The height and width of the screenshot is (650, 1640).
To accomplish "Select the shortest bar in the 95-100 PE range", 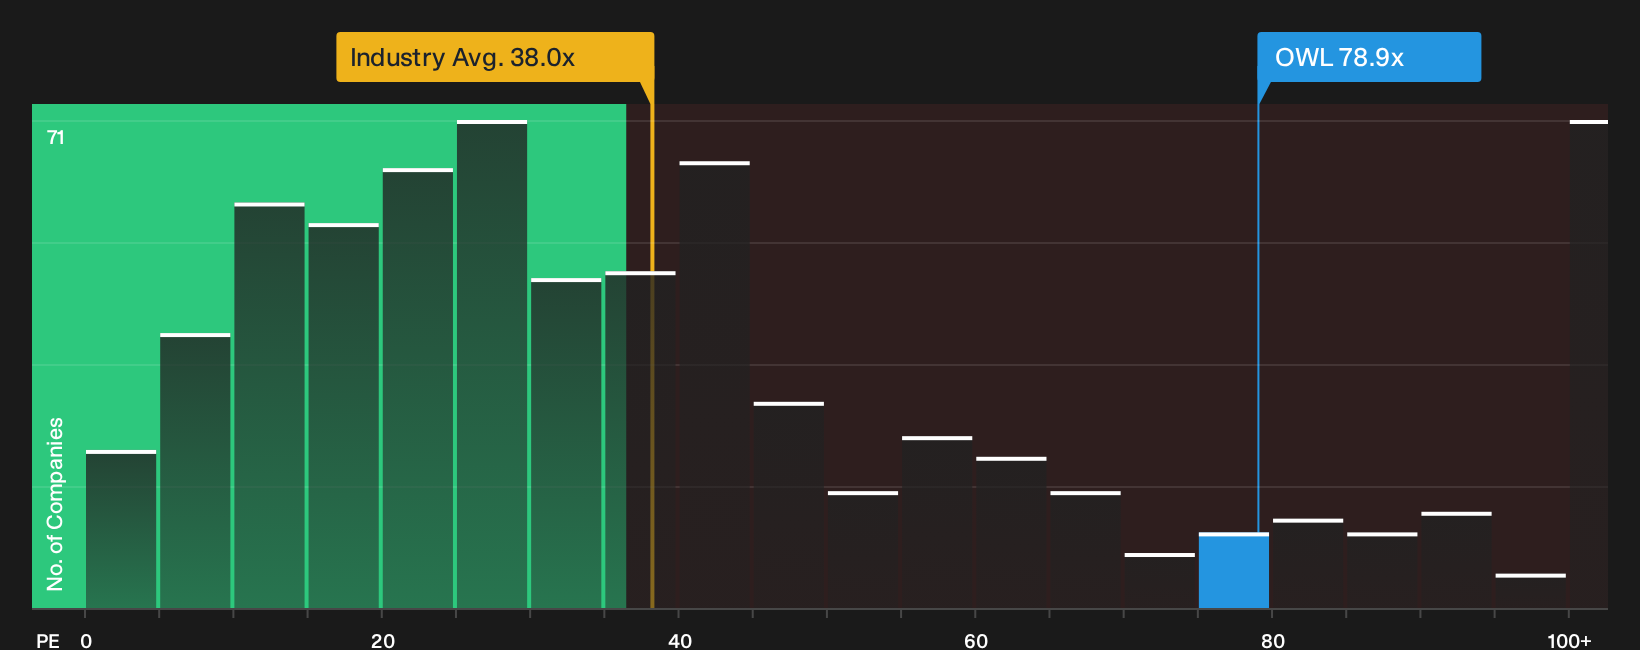I will pos(1531,591).
